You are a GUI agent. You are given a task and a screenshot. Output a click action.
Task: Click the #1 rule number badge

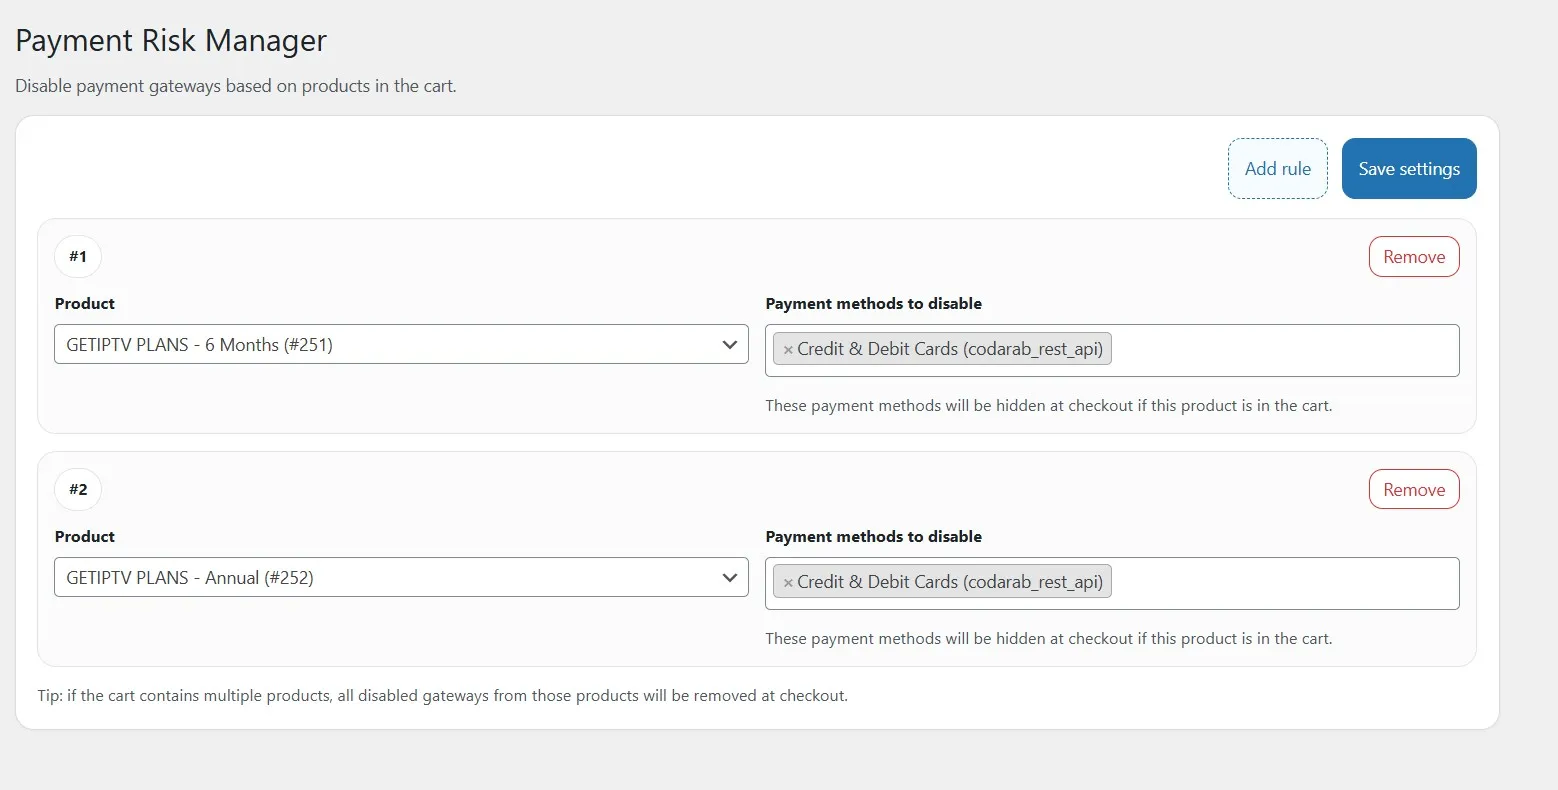(78, 257)
